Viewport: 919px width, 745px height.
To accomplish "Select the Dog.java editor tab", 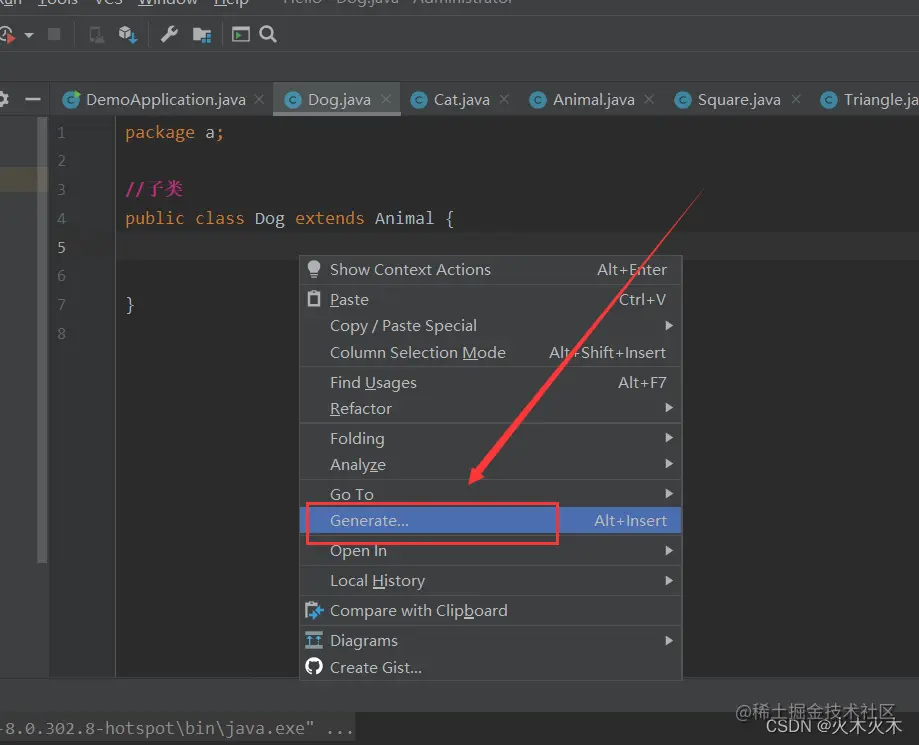I will point(339,100).
